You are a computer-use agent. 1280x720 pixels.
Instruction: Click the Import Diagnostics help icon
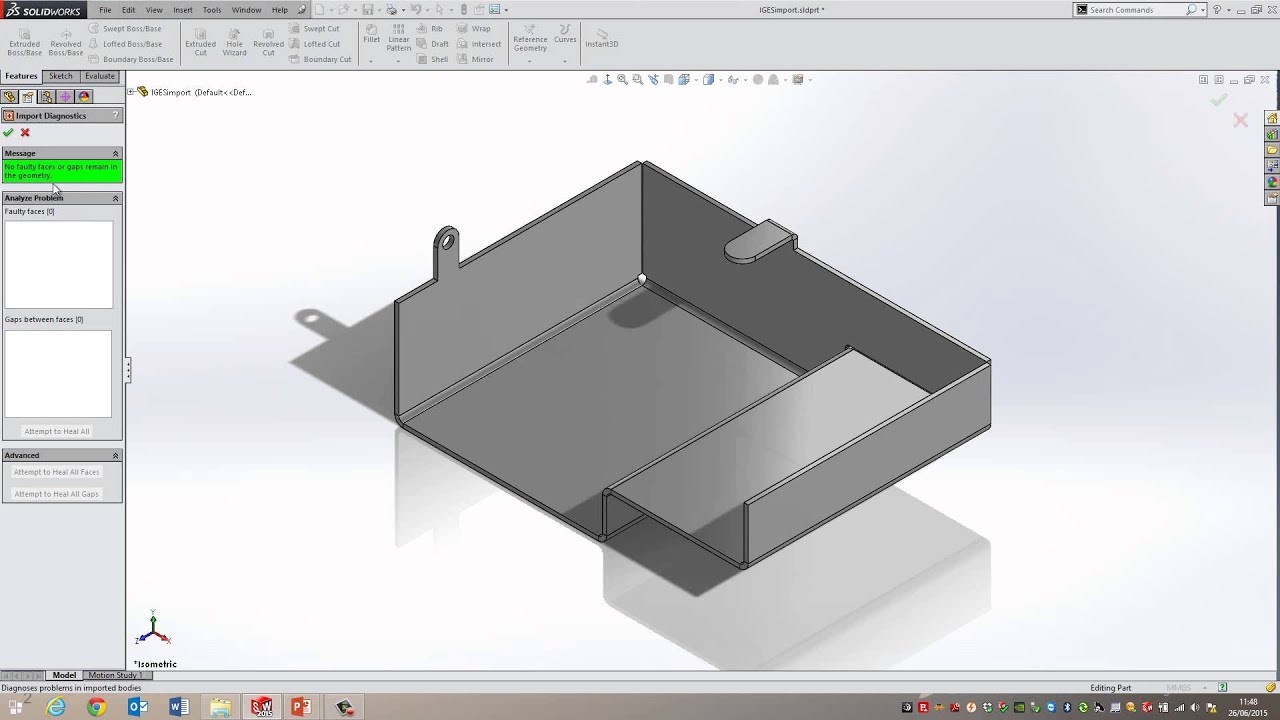116,116
